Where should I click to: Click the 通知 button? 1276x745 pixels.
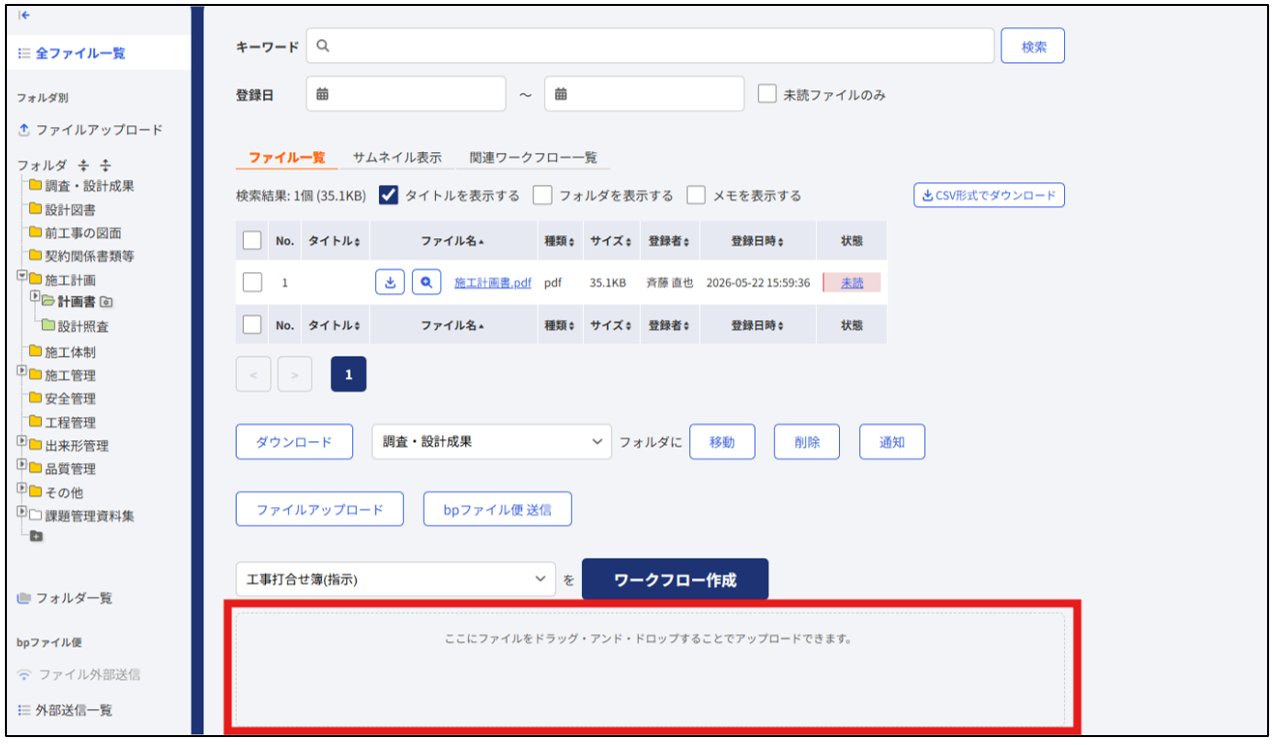(892, 442)
